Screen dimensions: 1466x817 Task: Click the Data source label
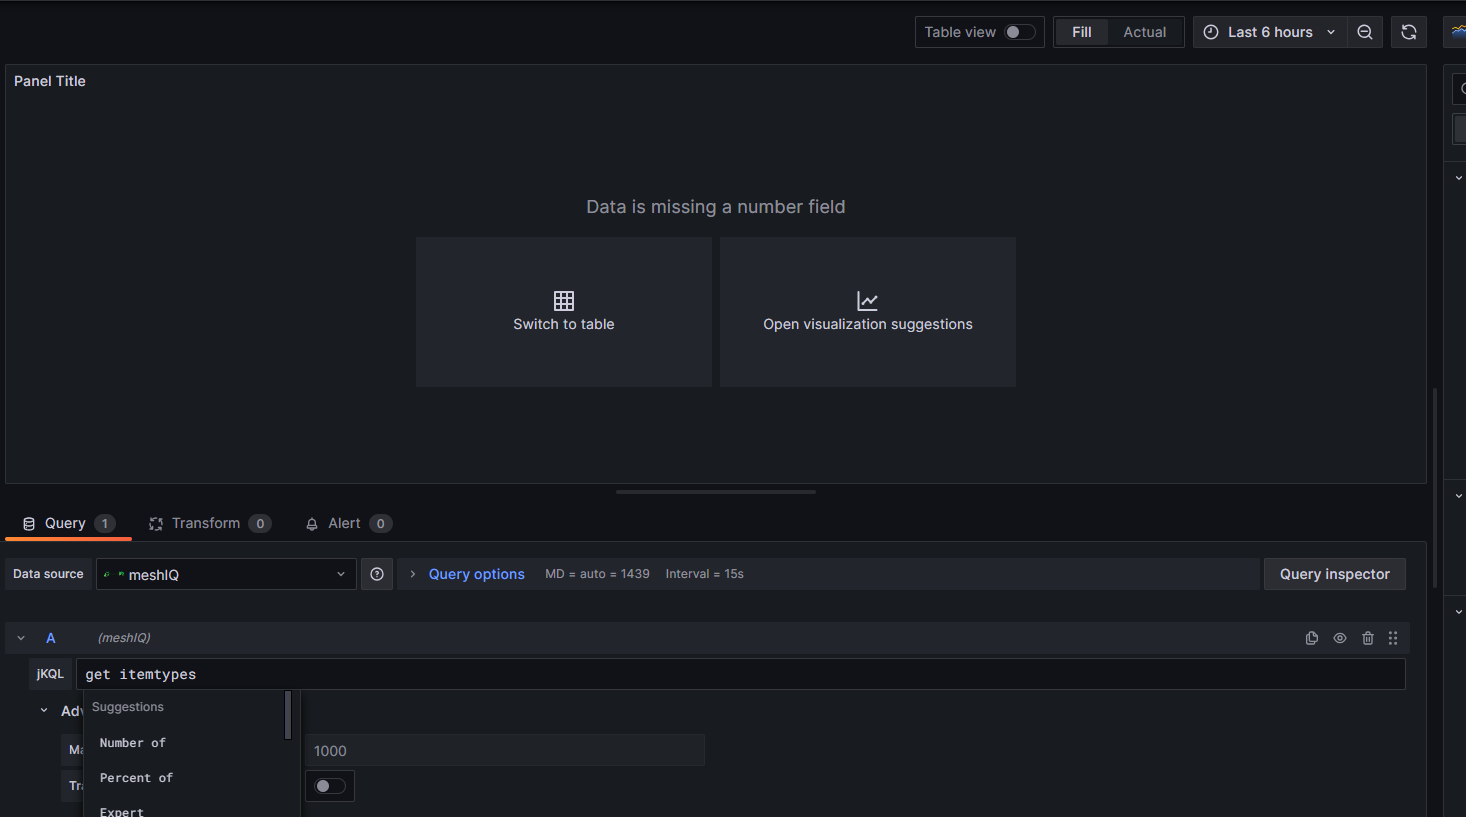coord(48,574)
